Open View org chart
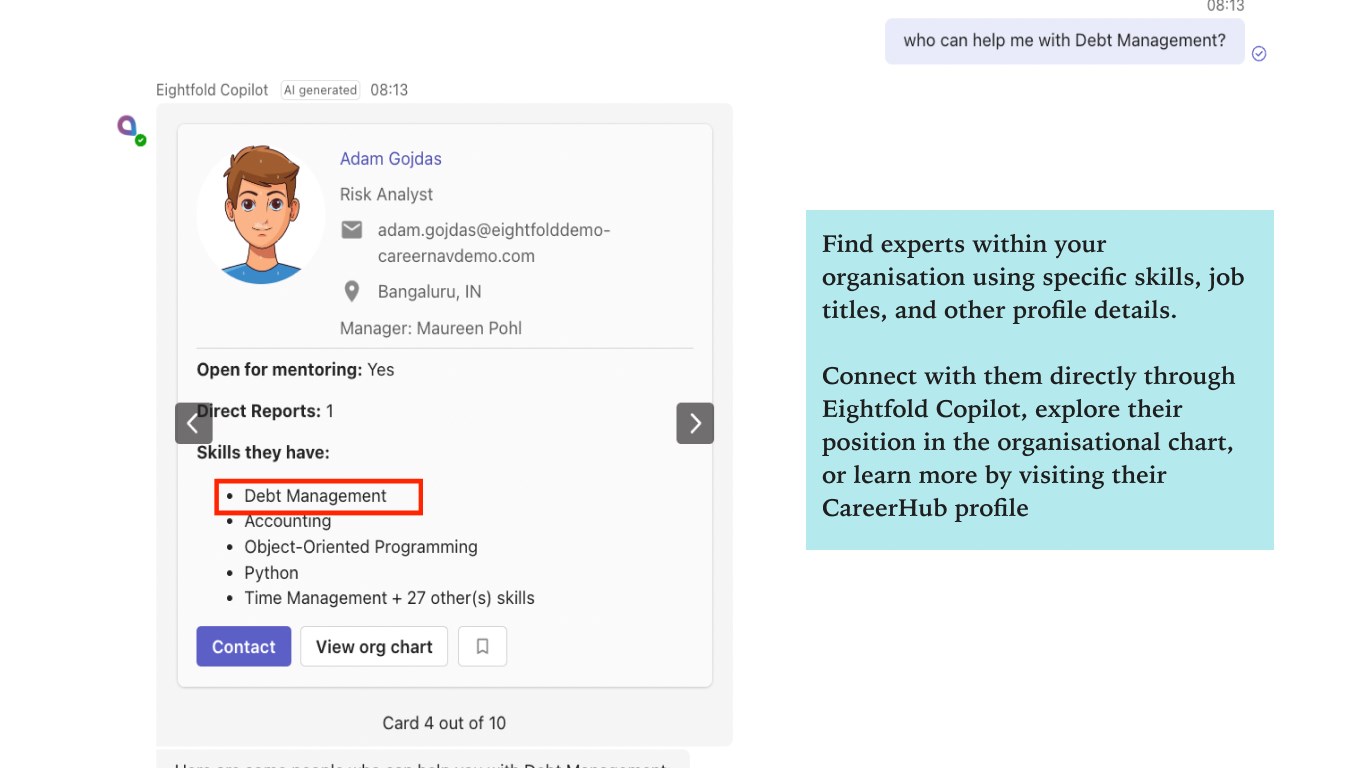Viewport: 1366px width, 768px height. click(x=374, y=647)
